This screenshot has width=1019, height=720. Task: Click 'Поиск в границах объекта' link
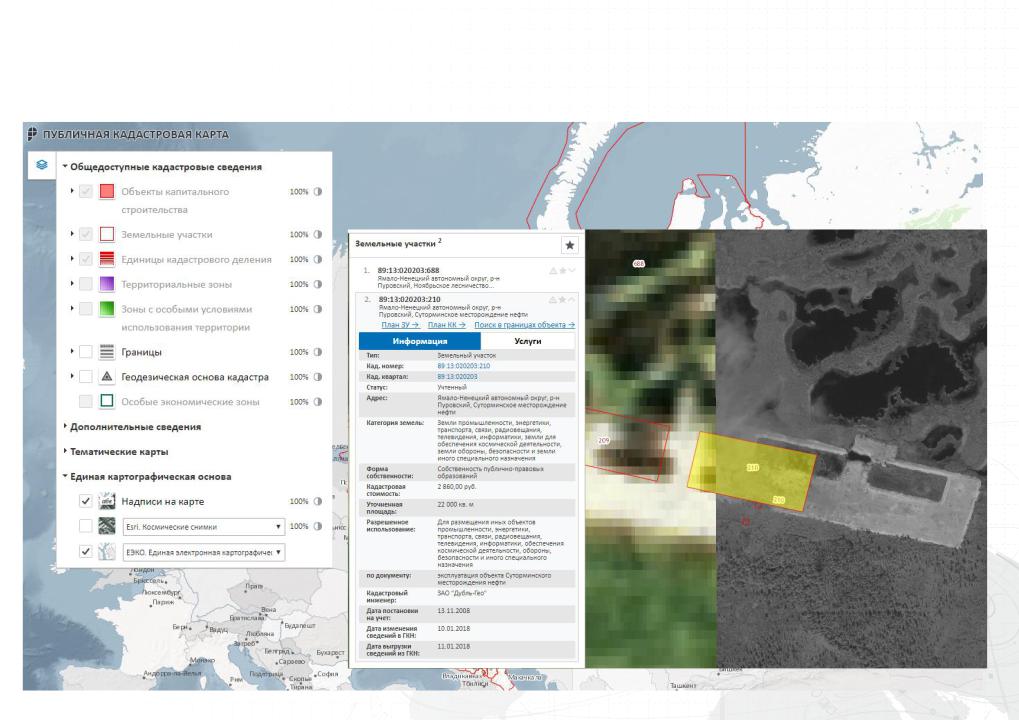point(524,325)
